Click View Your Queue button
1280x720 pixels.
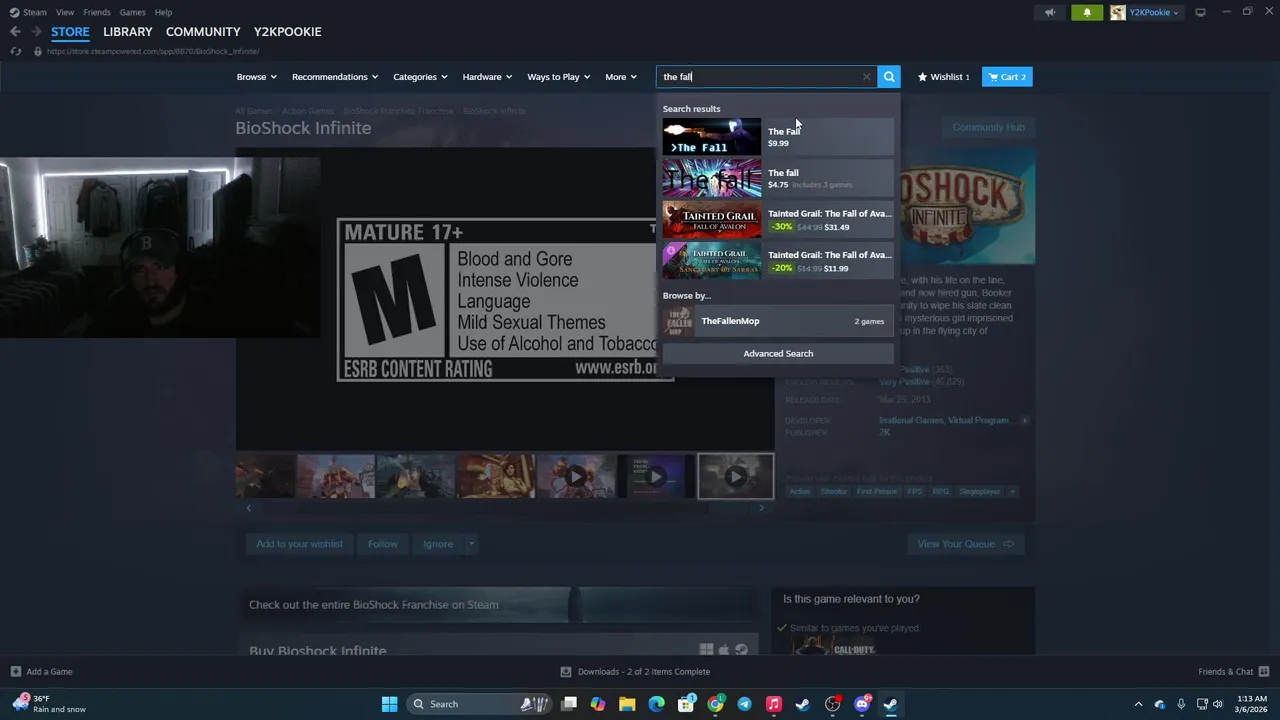965,544
